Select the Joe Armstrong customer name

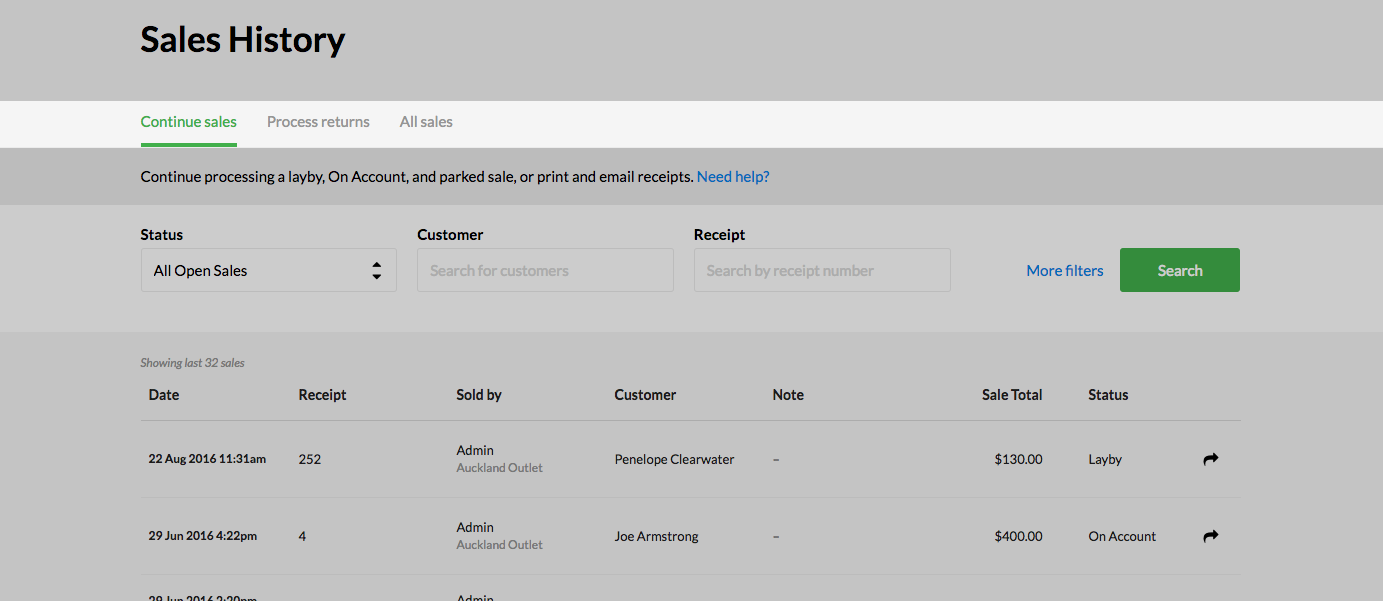(656, 536)
